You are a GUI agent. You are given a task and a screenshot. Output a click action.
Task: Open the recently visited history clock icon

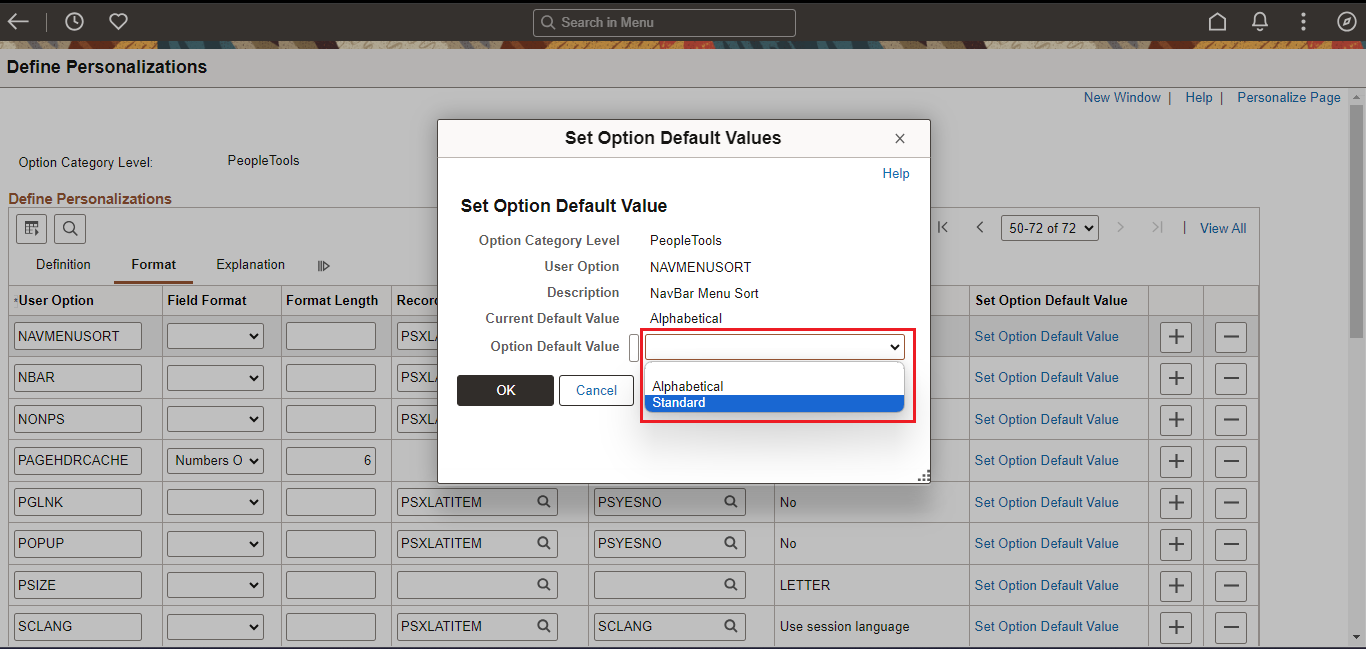74,21
